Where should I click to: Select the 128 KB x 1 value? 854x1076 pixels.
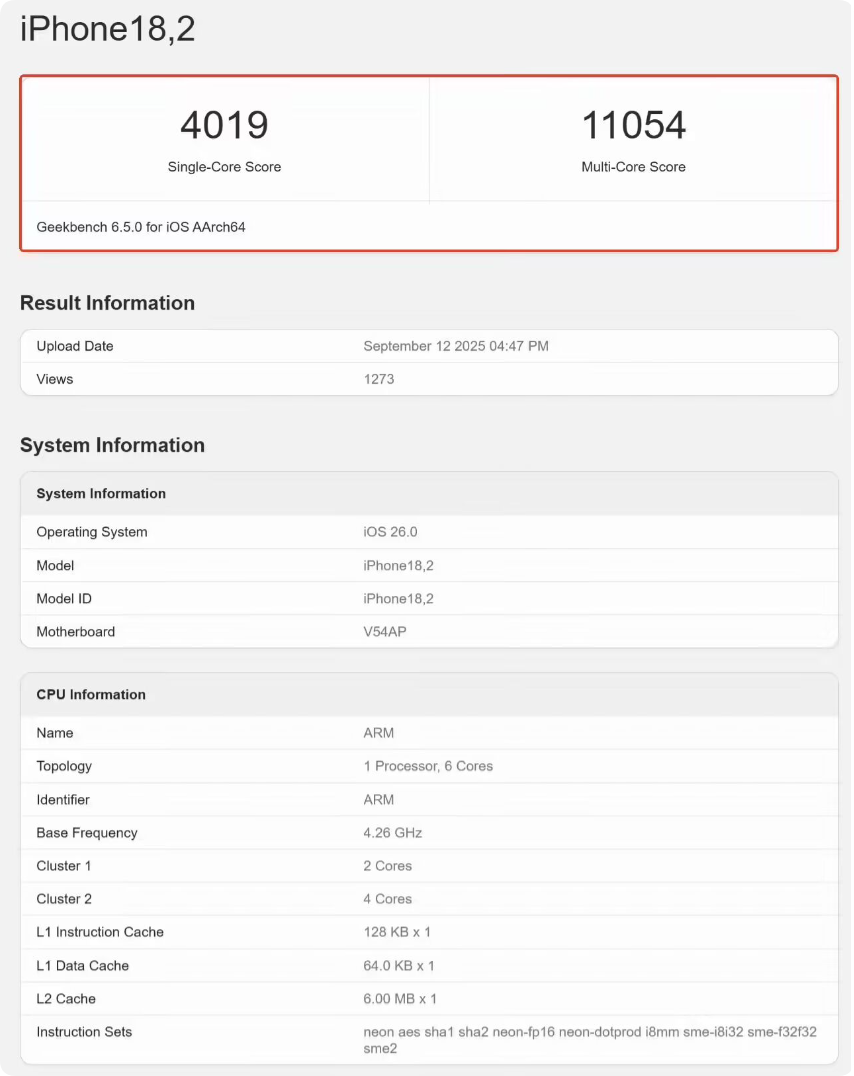pyautogui.click(x=397, y=932)
